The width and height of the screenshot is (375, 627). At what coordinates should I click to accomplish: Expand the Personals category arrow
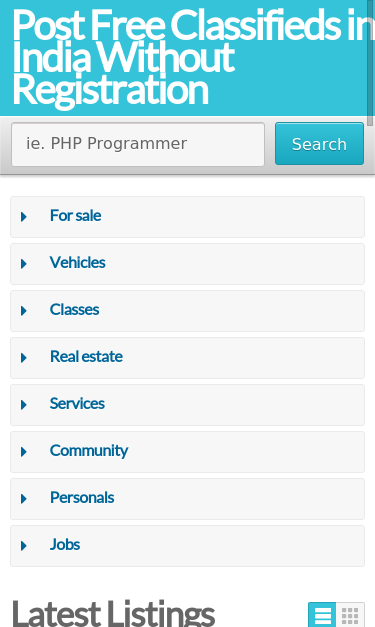[x=24, y=499]
